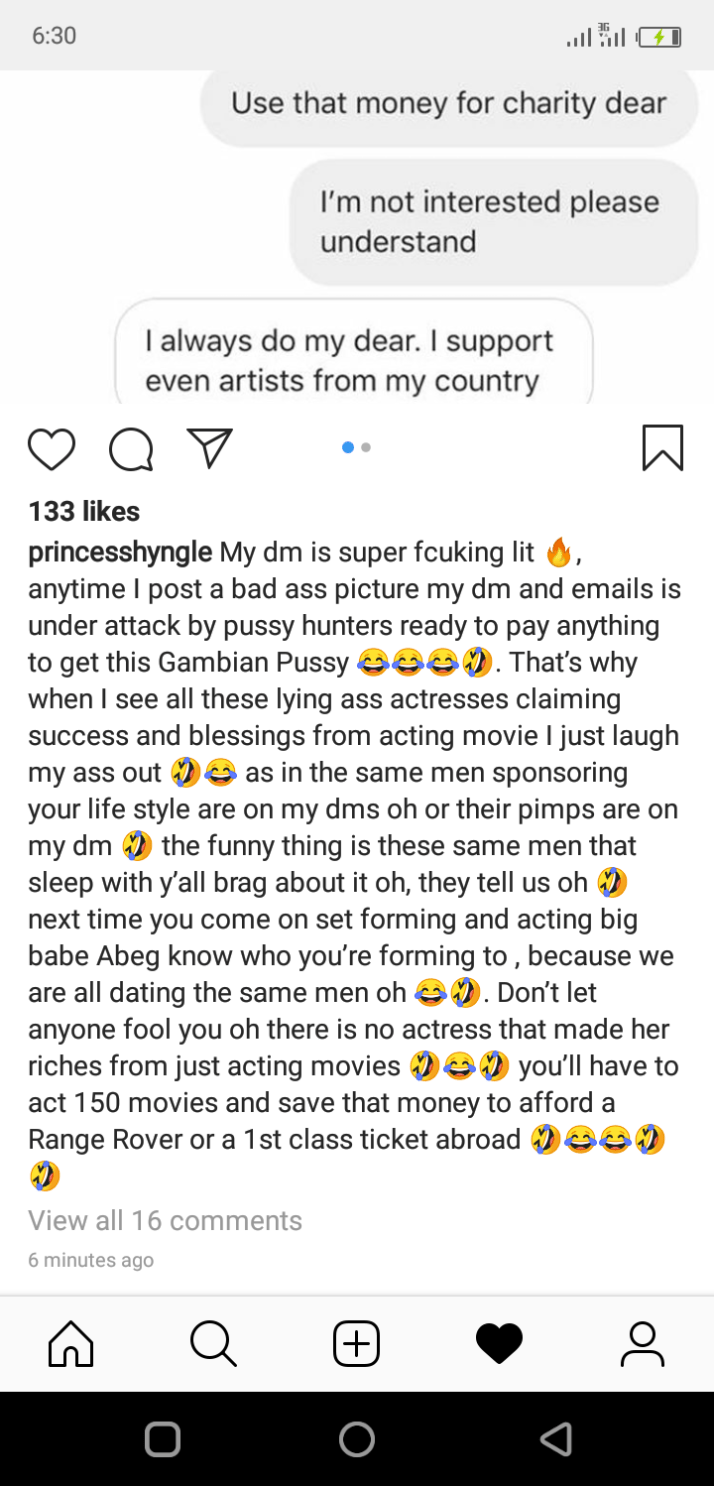Bookmark this post to saved
This screenshot has height=1486, width=714.
point(662,448)
